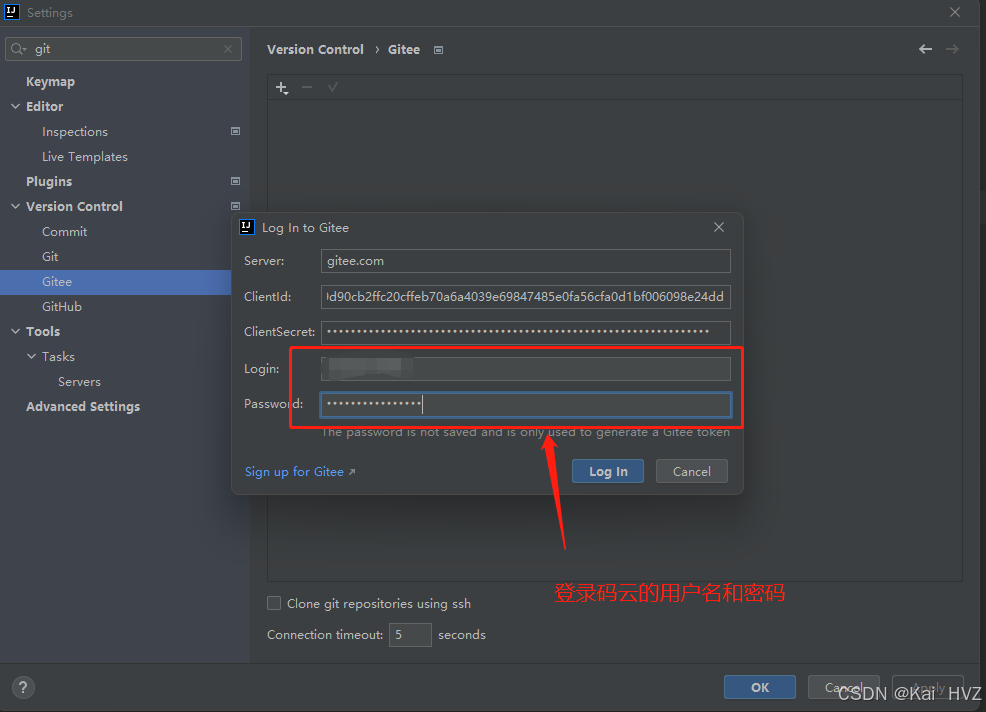Open help with the question mark
The width and height of the screenshot is (986, 712).
pyautogui.click(x=23, y=687)
